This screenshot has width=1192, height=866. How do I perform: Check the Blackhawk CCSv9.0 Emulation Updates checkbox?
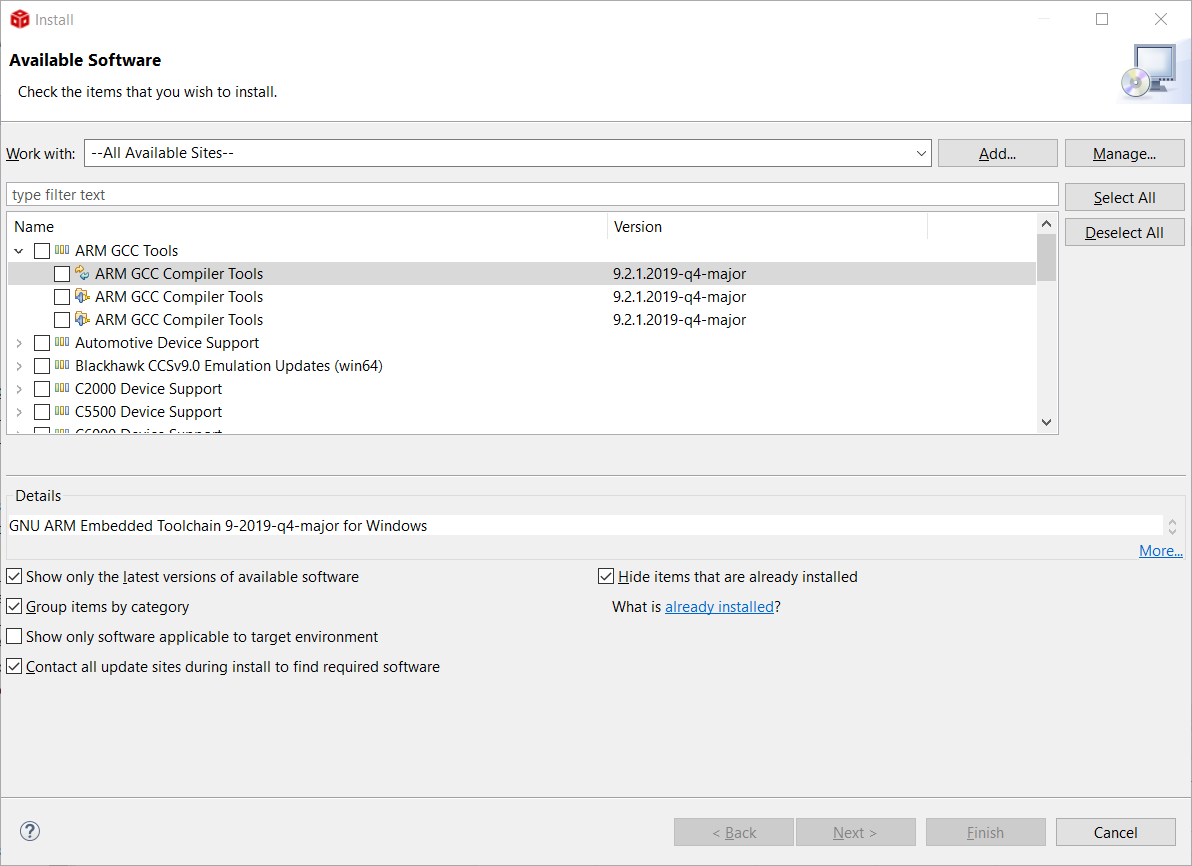42,366
